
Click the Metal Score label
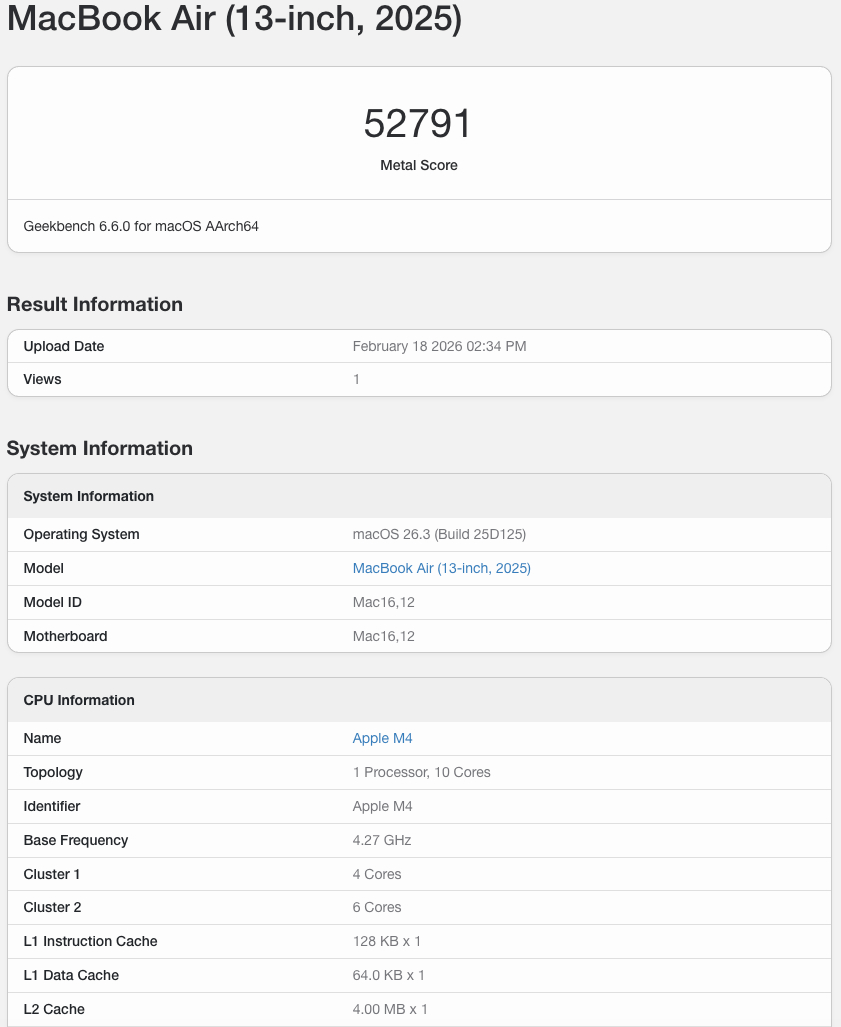[x=418, y=165]
